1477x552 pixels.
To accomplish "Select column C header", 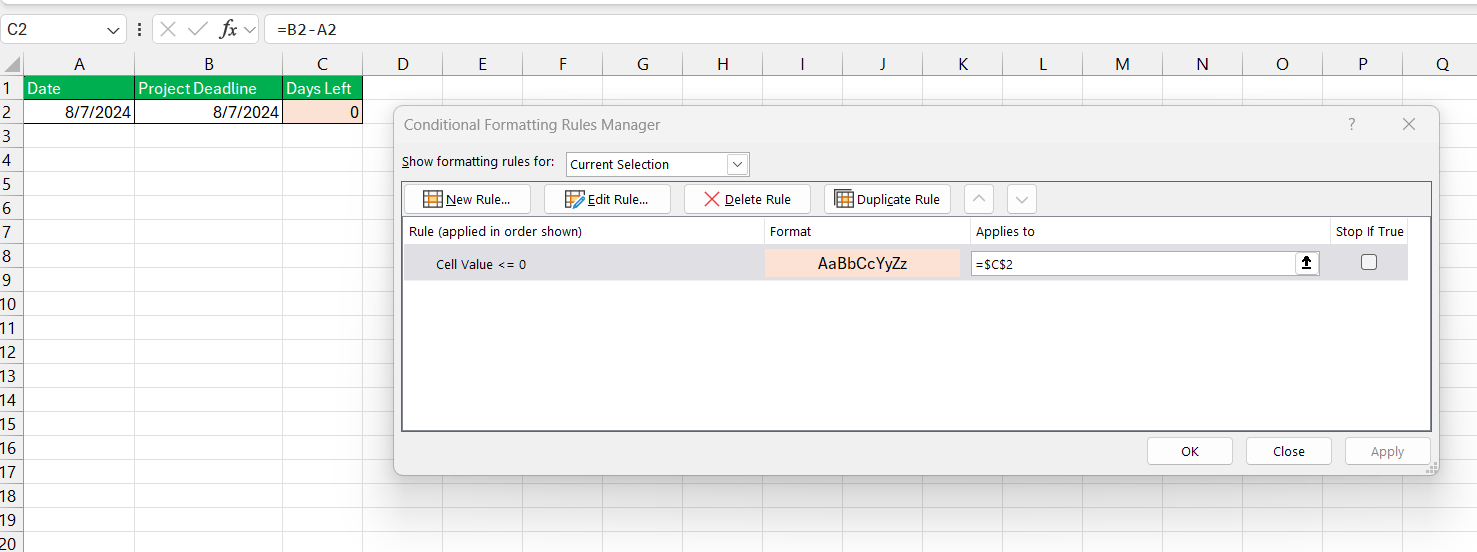I will click(322, 64).
